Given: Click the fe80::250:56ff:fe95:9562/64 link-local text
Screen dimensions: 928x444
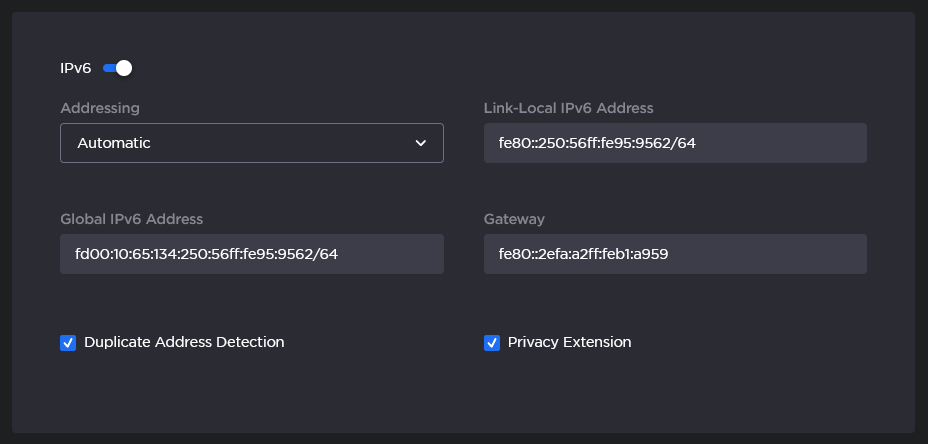Looking at the screenshot, I should coord(596,143).
